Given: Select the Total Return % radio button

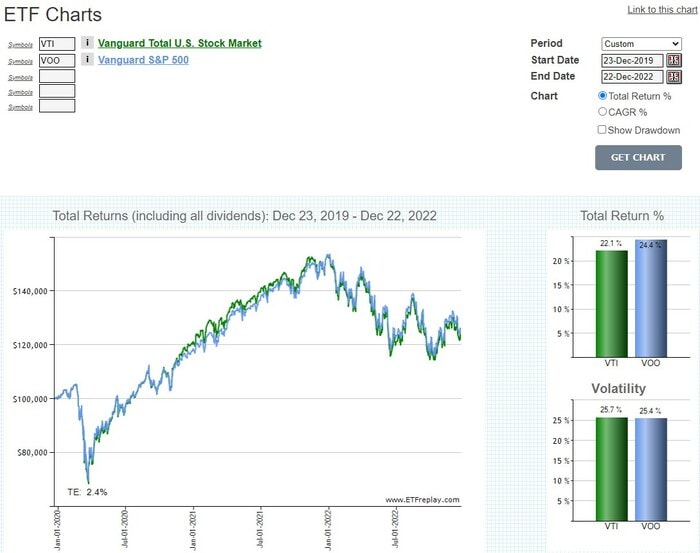Looking at the screenshot, I should [x=602, y=96].
